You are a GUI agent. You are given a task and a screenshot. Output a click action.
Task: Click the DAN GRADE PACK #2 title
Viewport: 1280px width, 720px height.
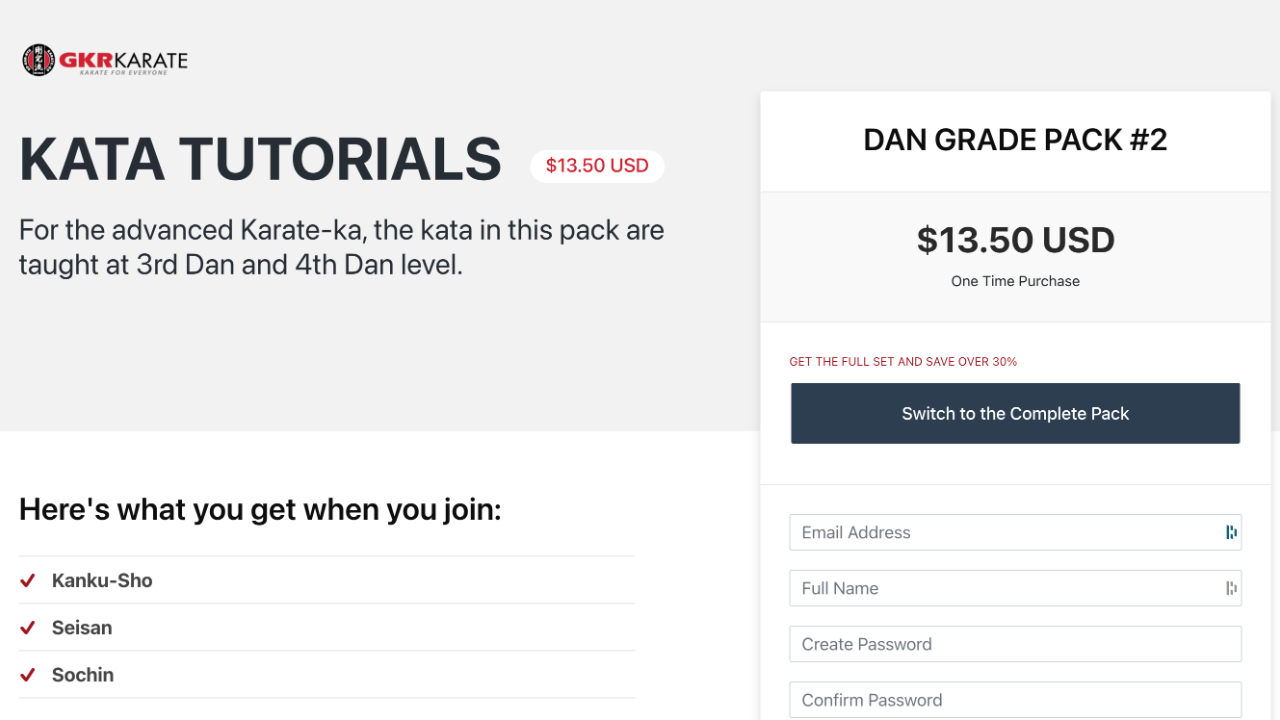1015,140
